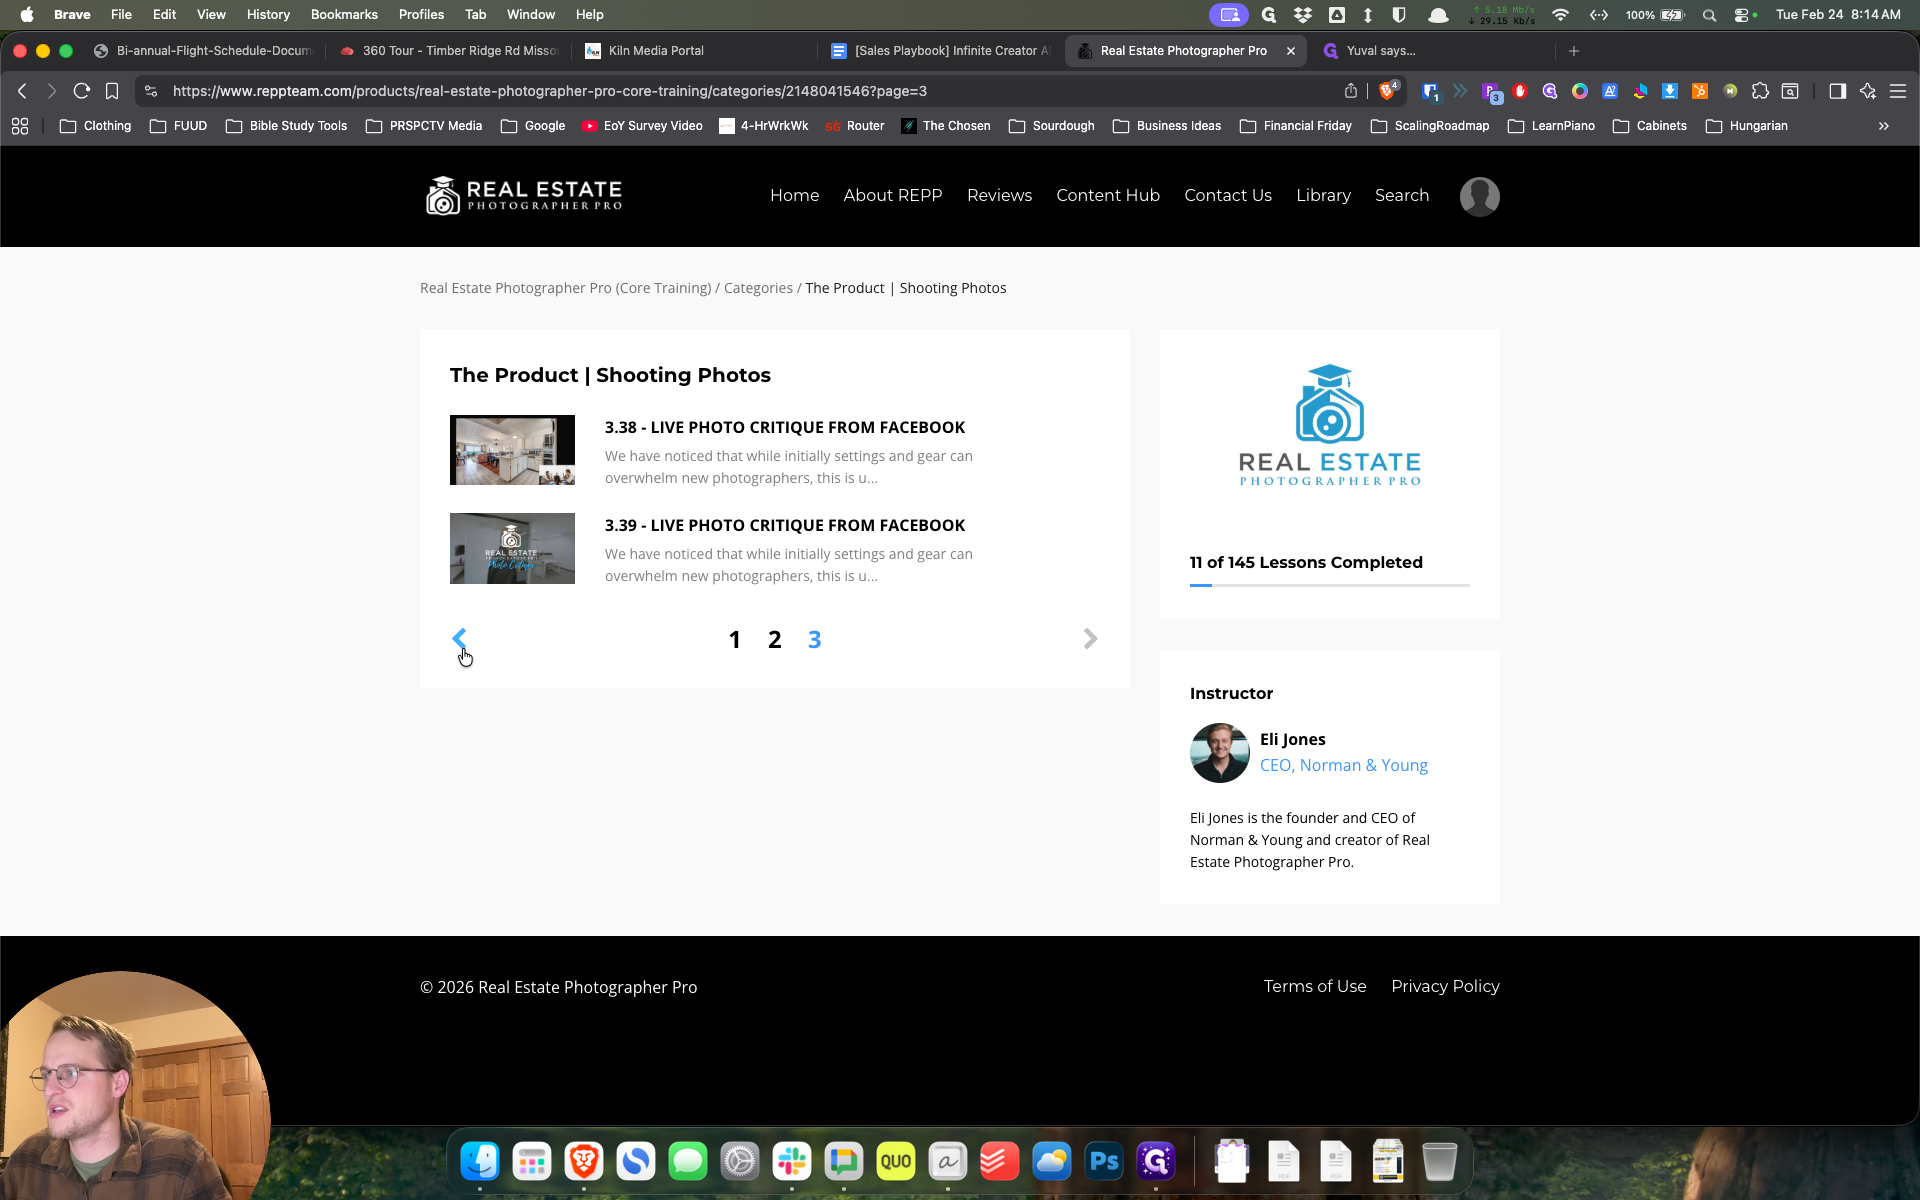Open lesson 3.38 thumbnail image

click(512, 450)
